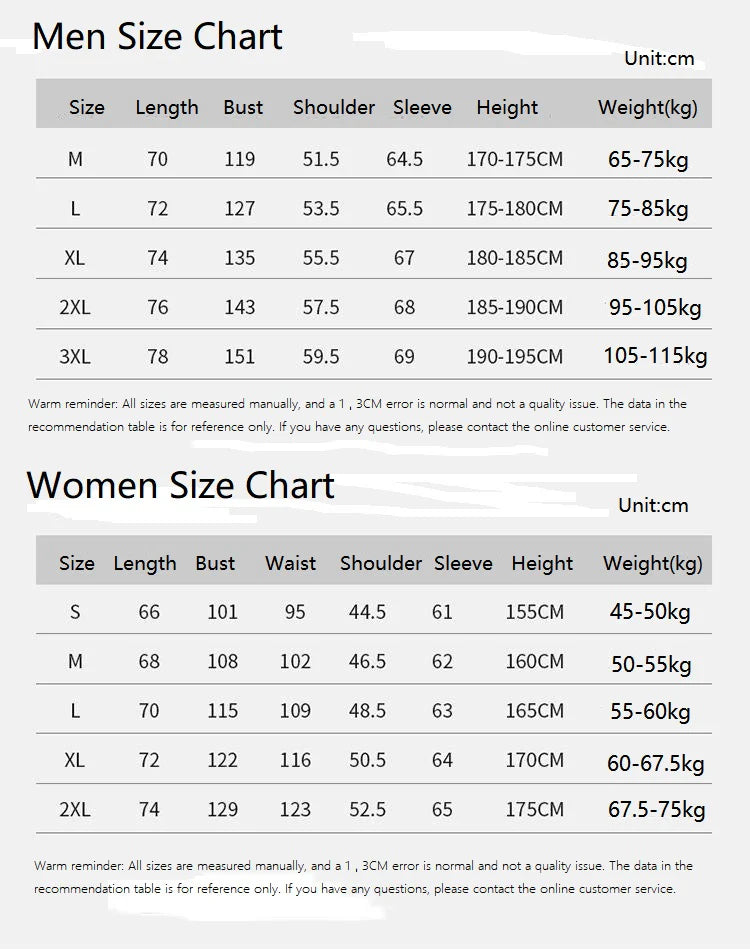The width and height of the screenshot is (750, 949).
Task: Click the men's bust value 143
Action: 240,307
